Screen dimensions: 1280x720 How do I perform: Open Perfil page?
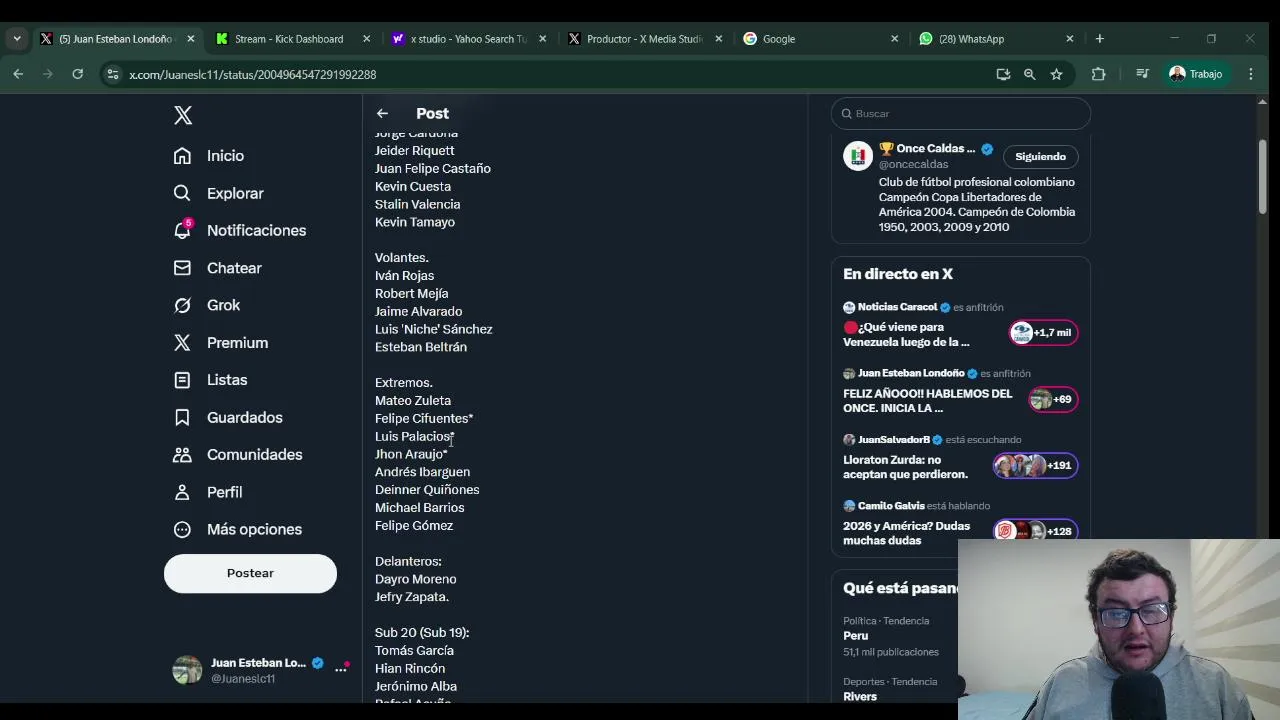tap(208, 492)
